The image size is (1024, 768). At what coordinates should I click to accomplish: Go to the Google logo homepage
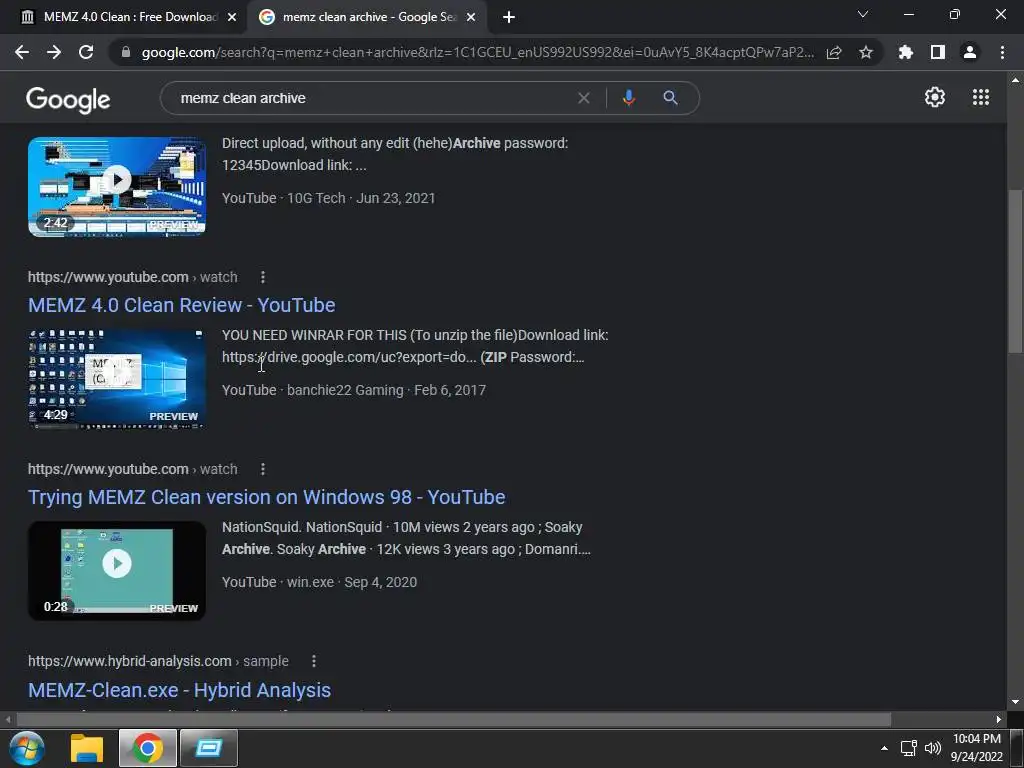(68, 99)
